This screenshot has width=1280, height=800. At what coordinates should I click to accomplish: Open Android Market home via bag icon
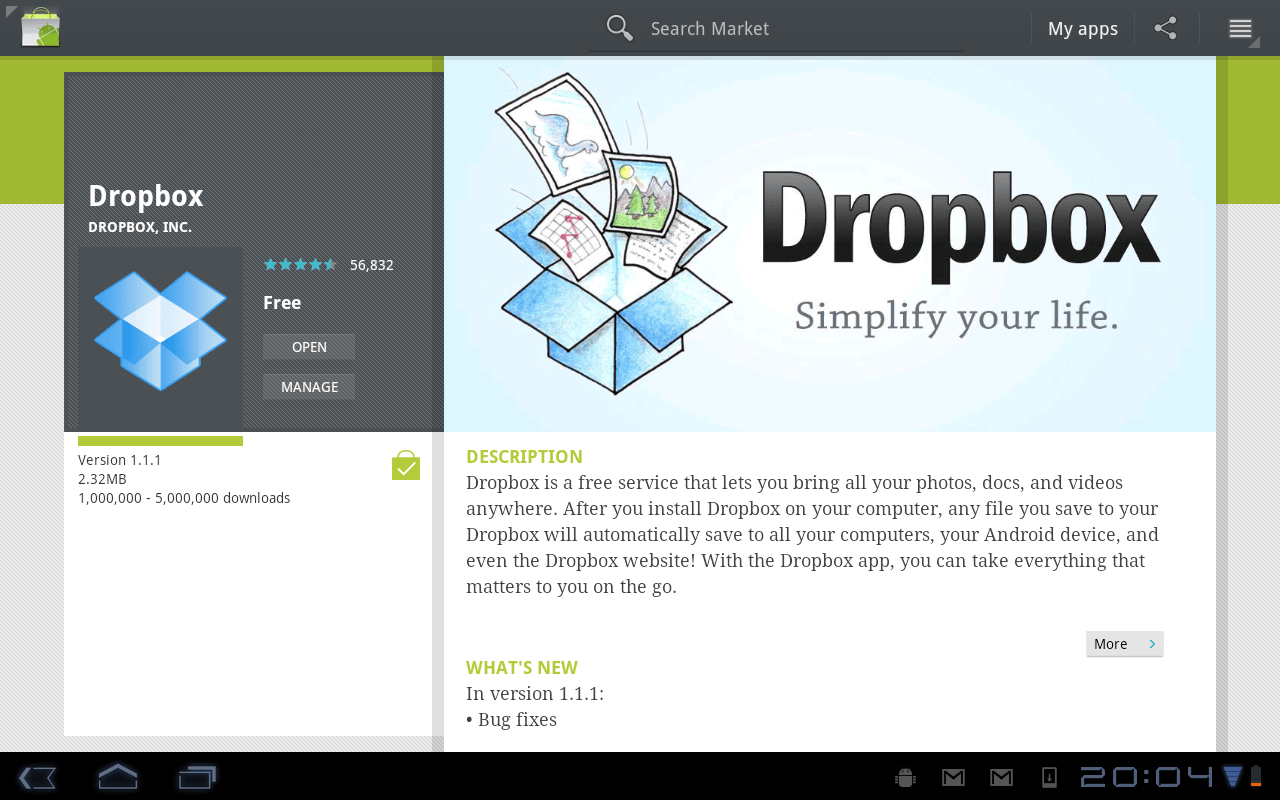click(40, 28)
